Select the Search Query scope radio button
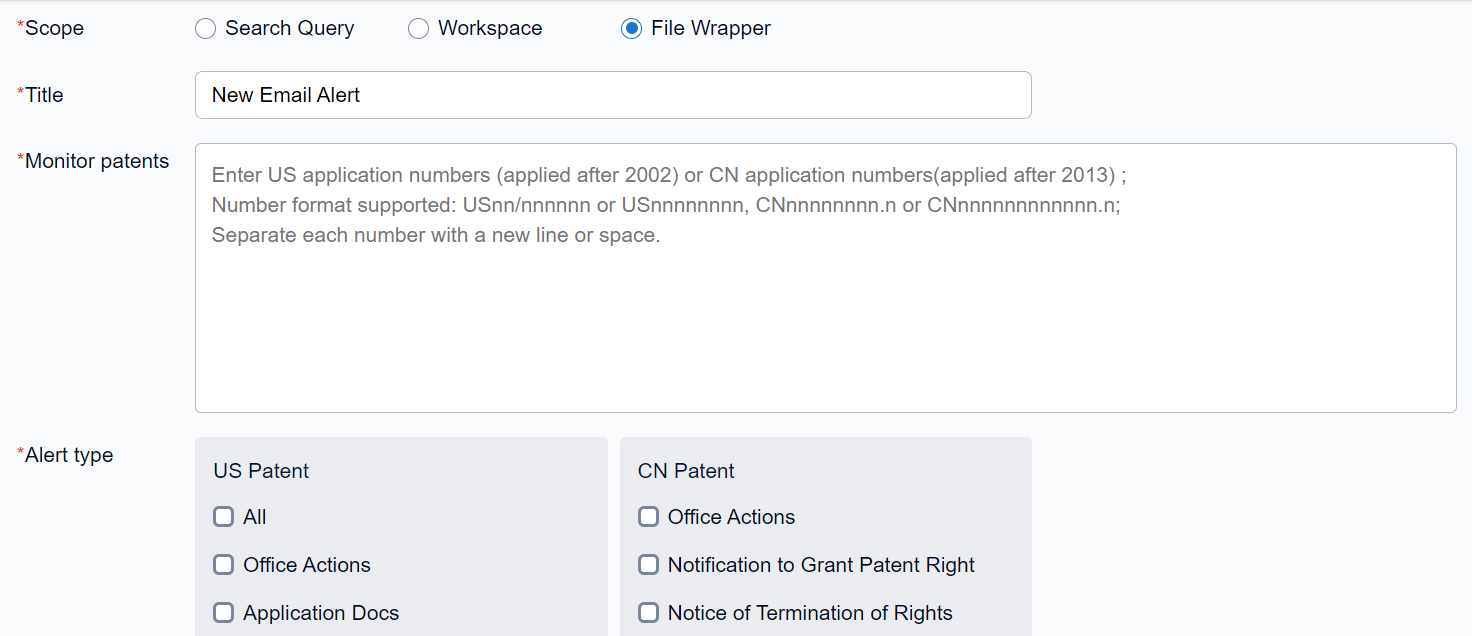This screenshot has height=636, width=1472. [x=205, y=29]
